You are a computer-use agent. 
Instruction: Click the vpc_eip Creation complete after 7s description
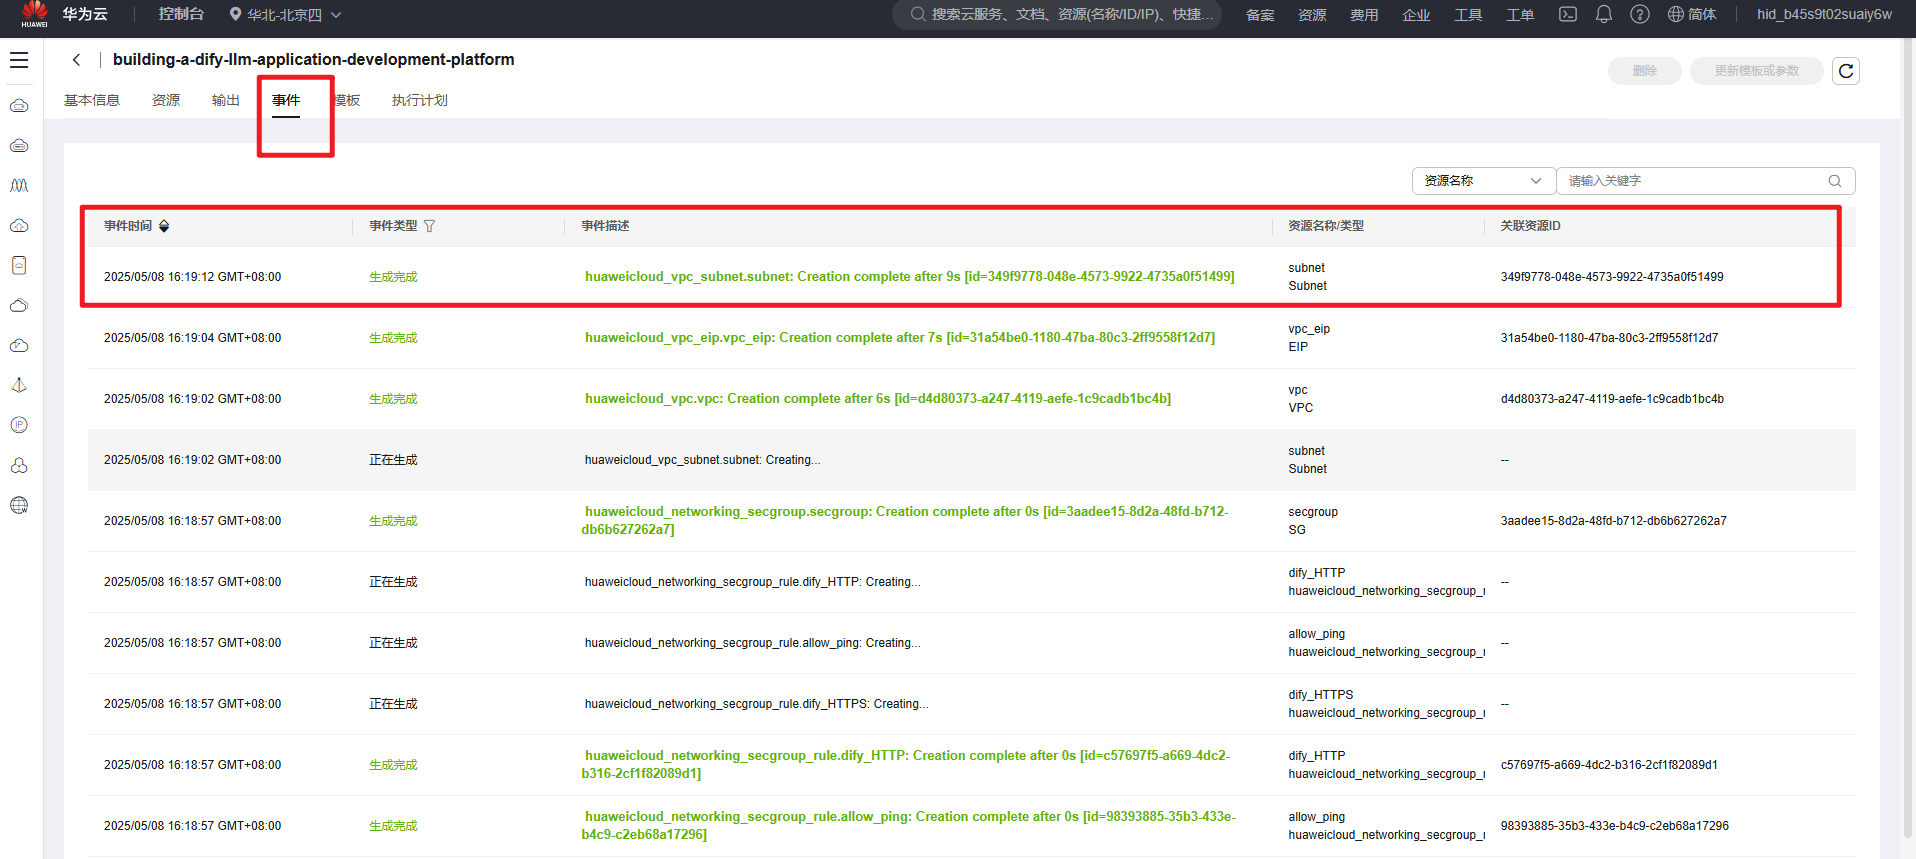900,338
